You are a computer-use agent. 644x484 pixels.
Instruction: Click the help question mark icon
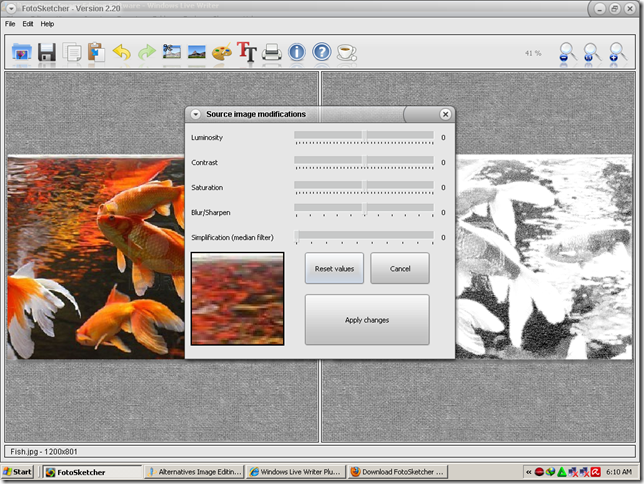(x=322, y=52)
